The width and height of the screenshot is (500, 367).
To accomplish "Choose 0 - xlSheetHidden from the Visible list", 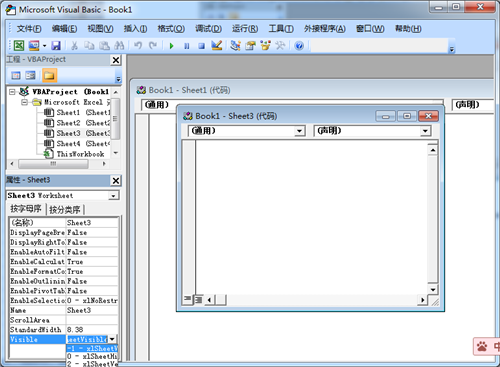I will tap(92, 356).
